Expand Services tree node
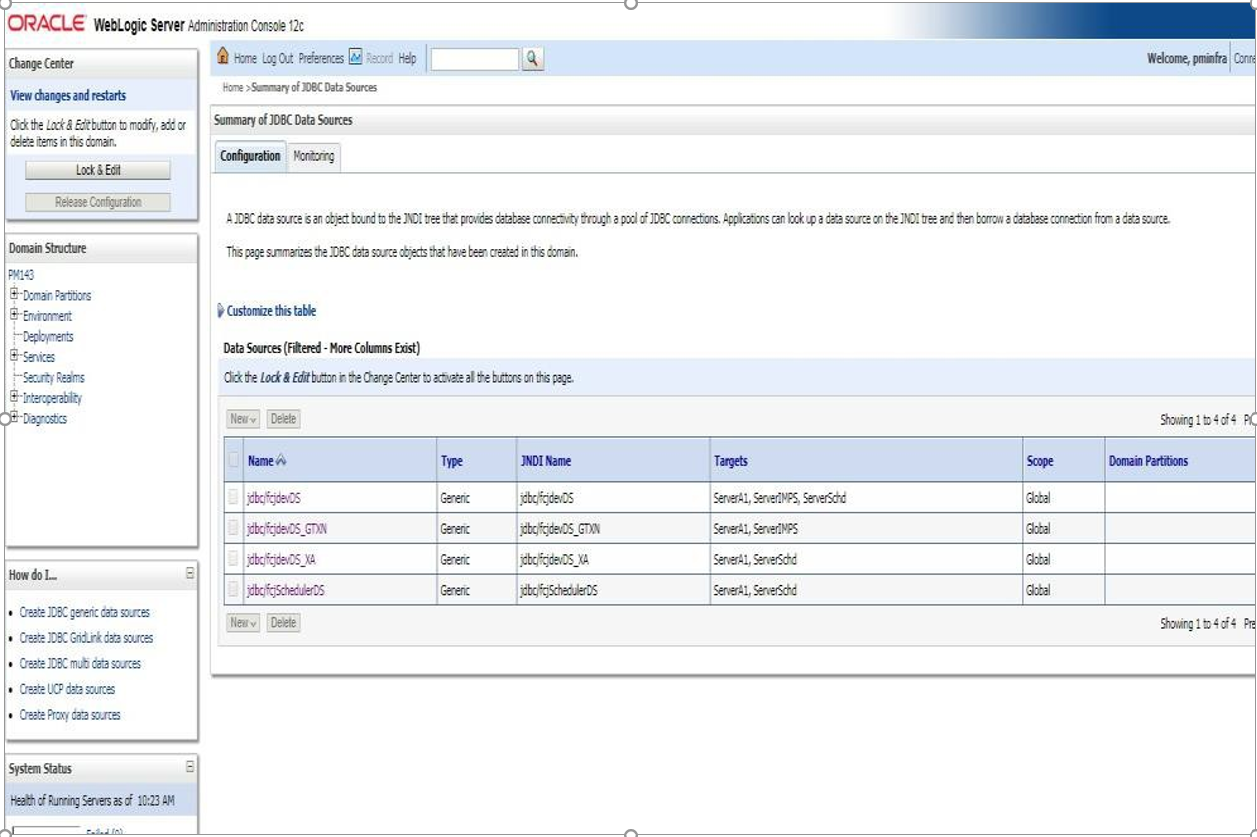The height and width of the screenshot is (837, 1257). 15,356
